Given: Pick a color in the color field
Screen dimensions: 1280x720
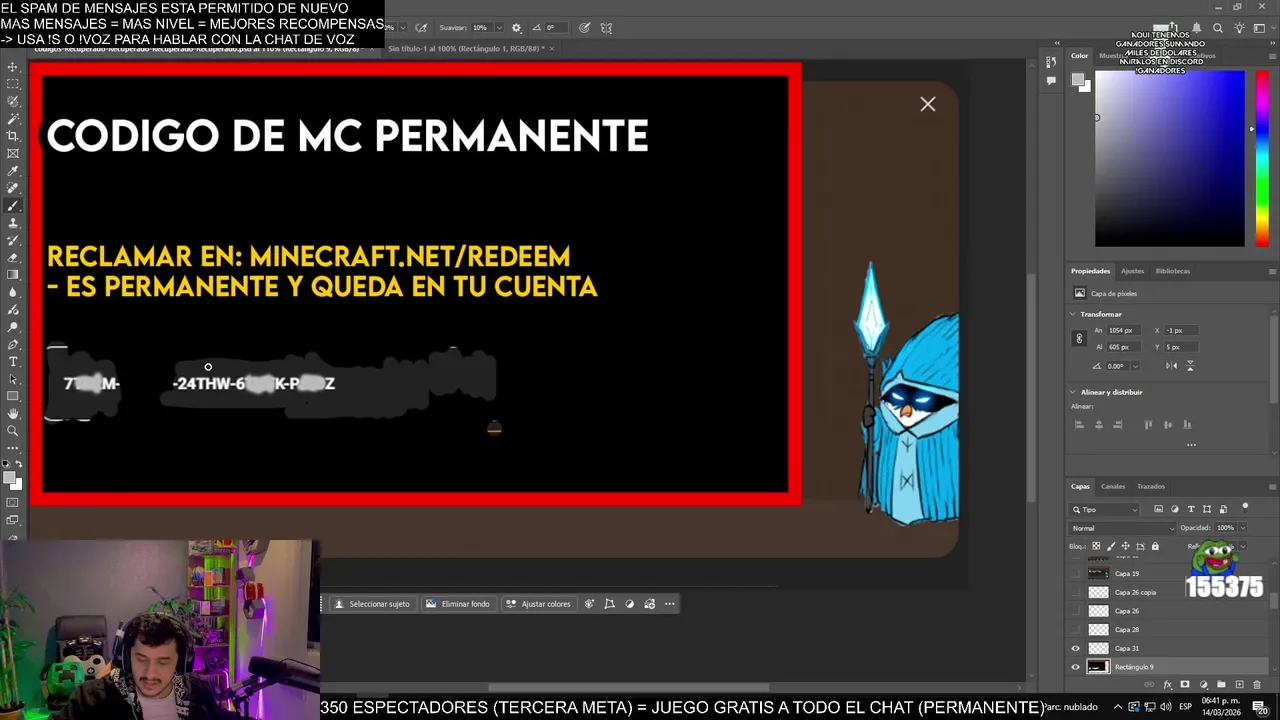Looking at the screenshot, I should click(x=1170, y=160).
